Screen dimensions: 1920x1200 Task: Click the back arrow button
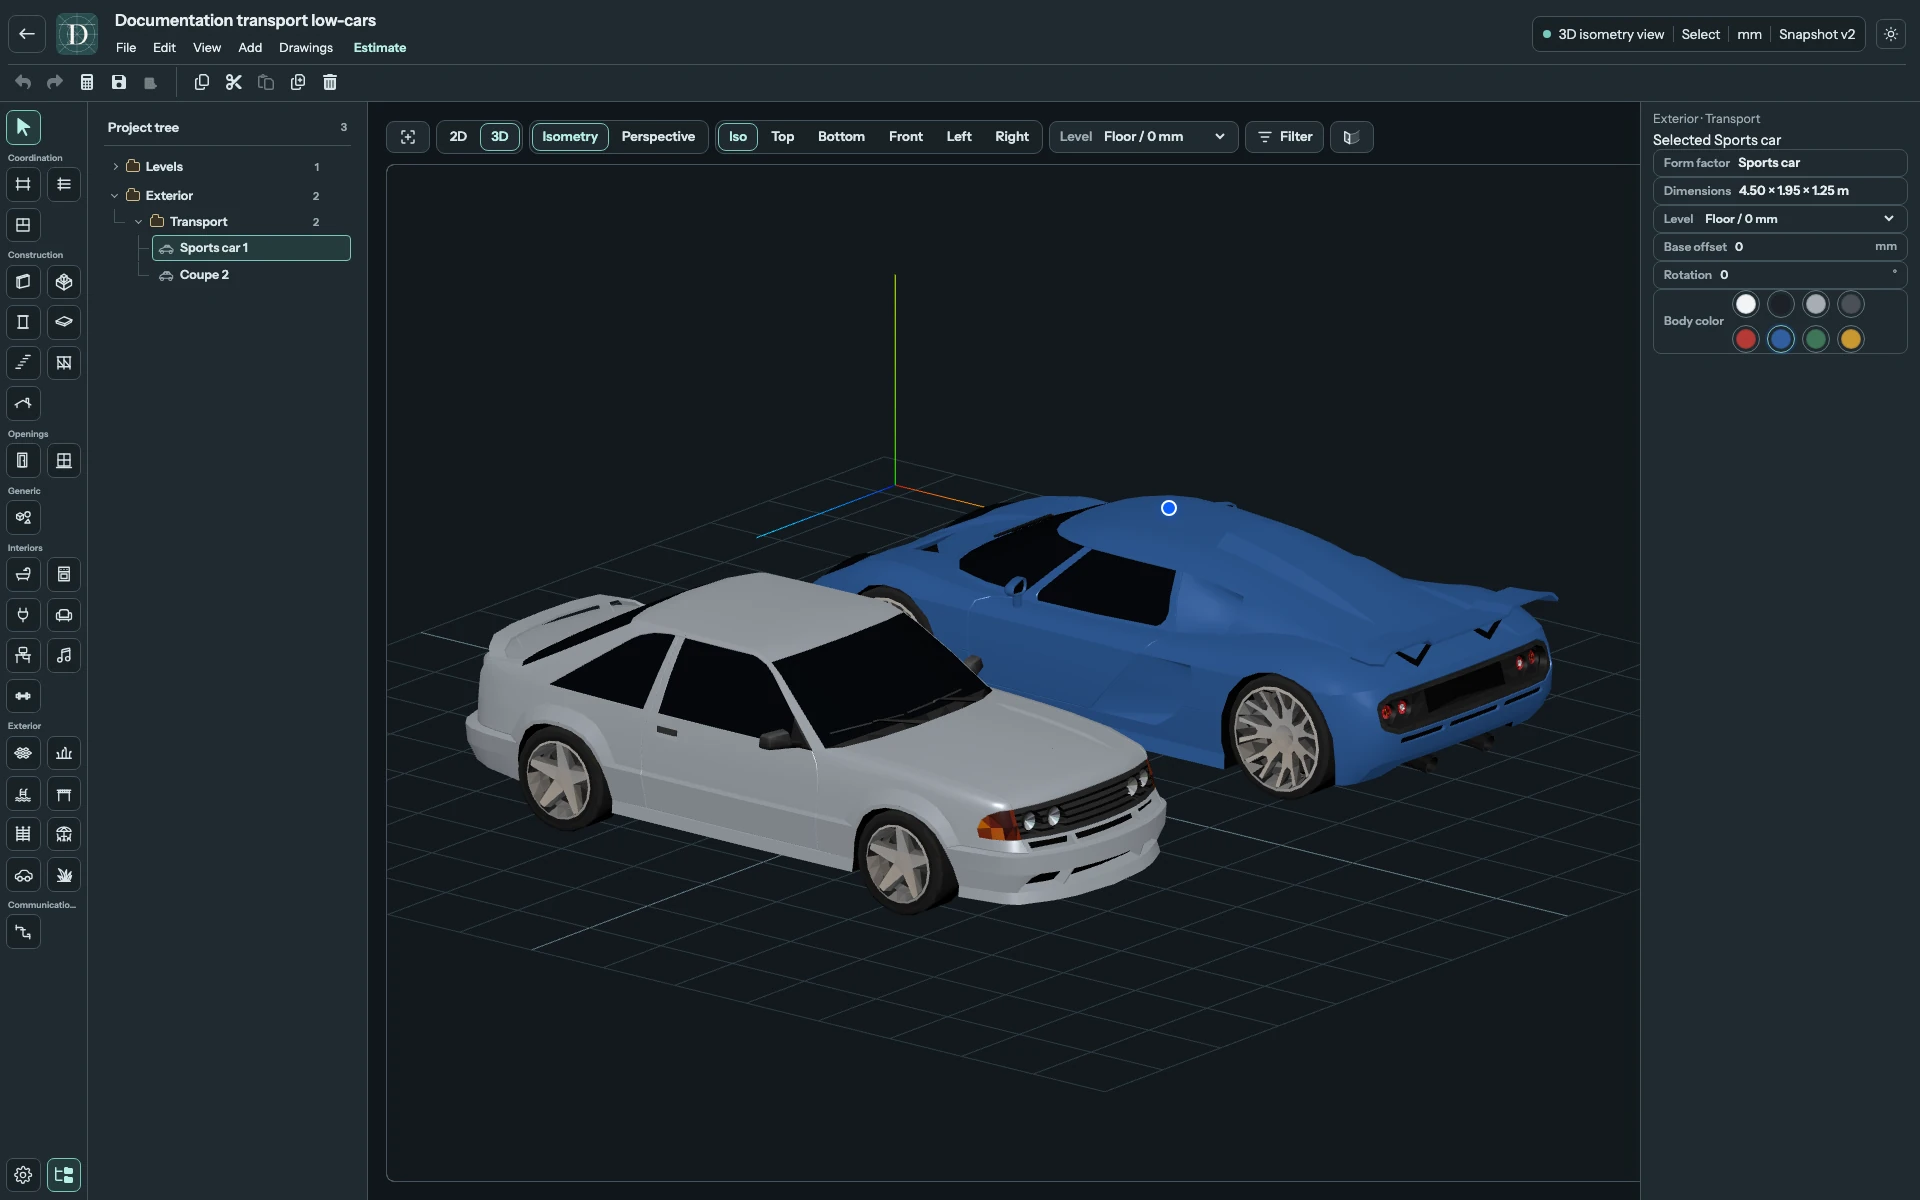(27, 34)
